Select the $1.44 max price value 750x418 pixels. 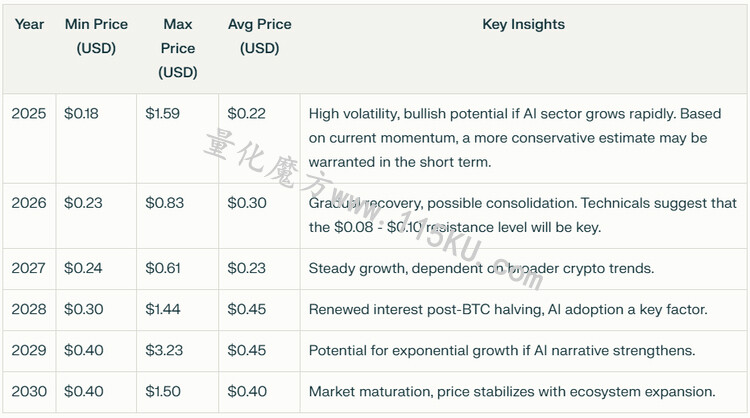point(163,309)
